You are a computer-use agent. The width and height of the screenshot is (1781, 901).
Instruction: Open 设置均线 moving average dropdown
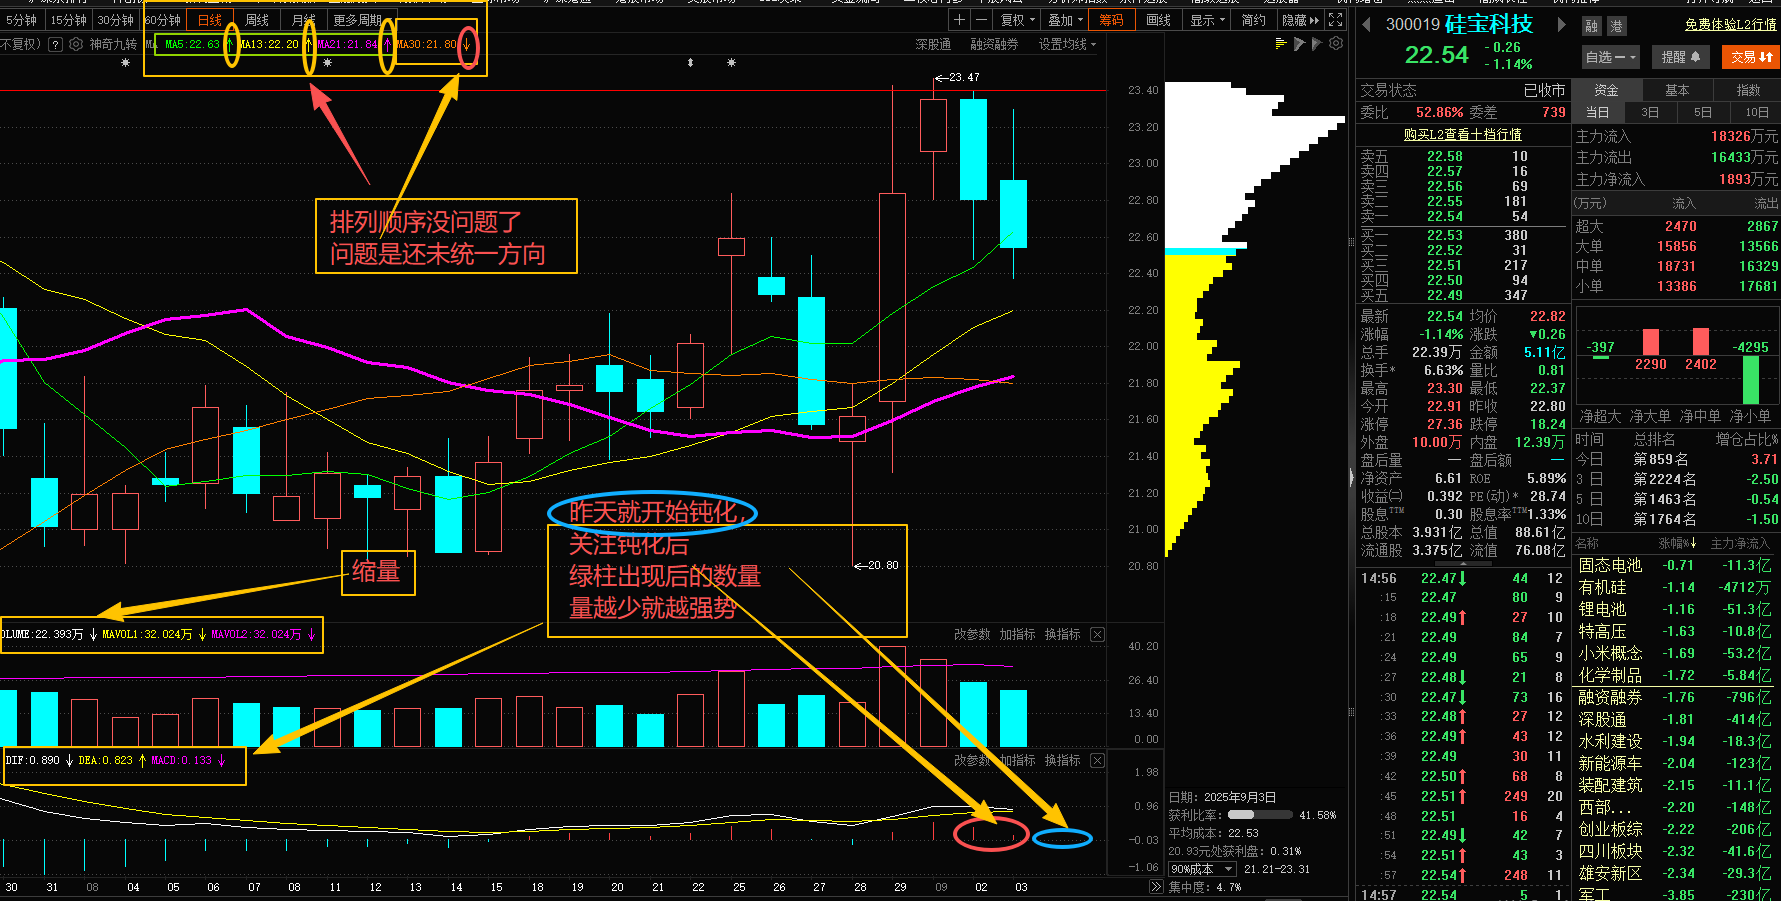pyautogui.click(x=1067, y=44)
